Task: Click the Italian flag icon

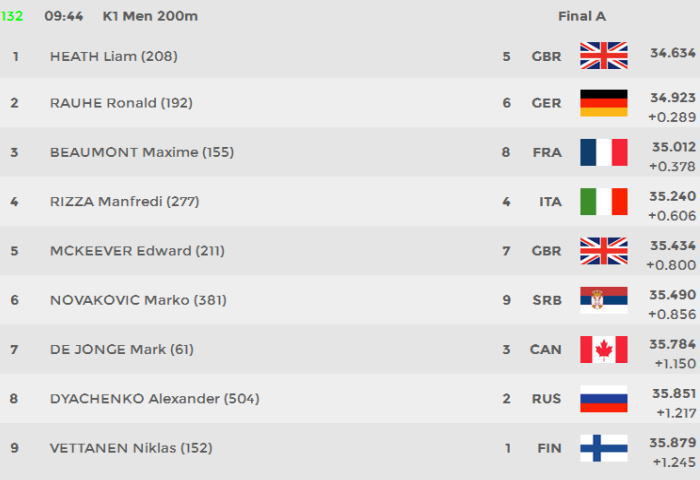Action: [604, 201]
